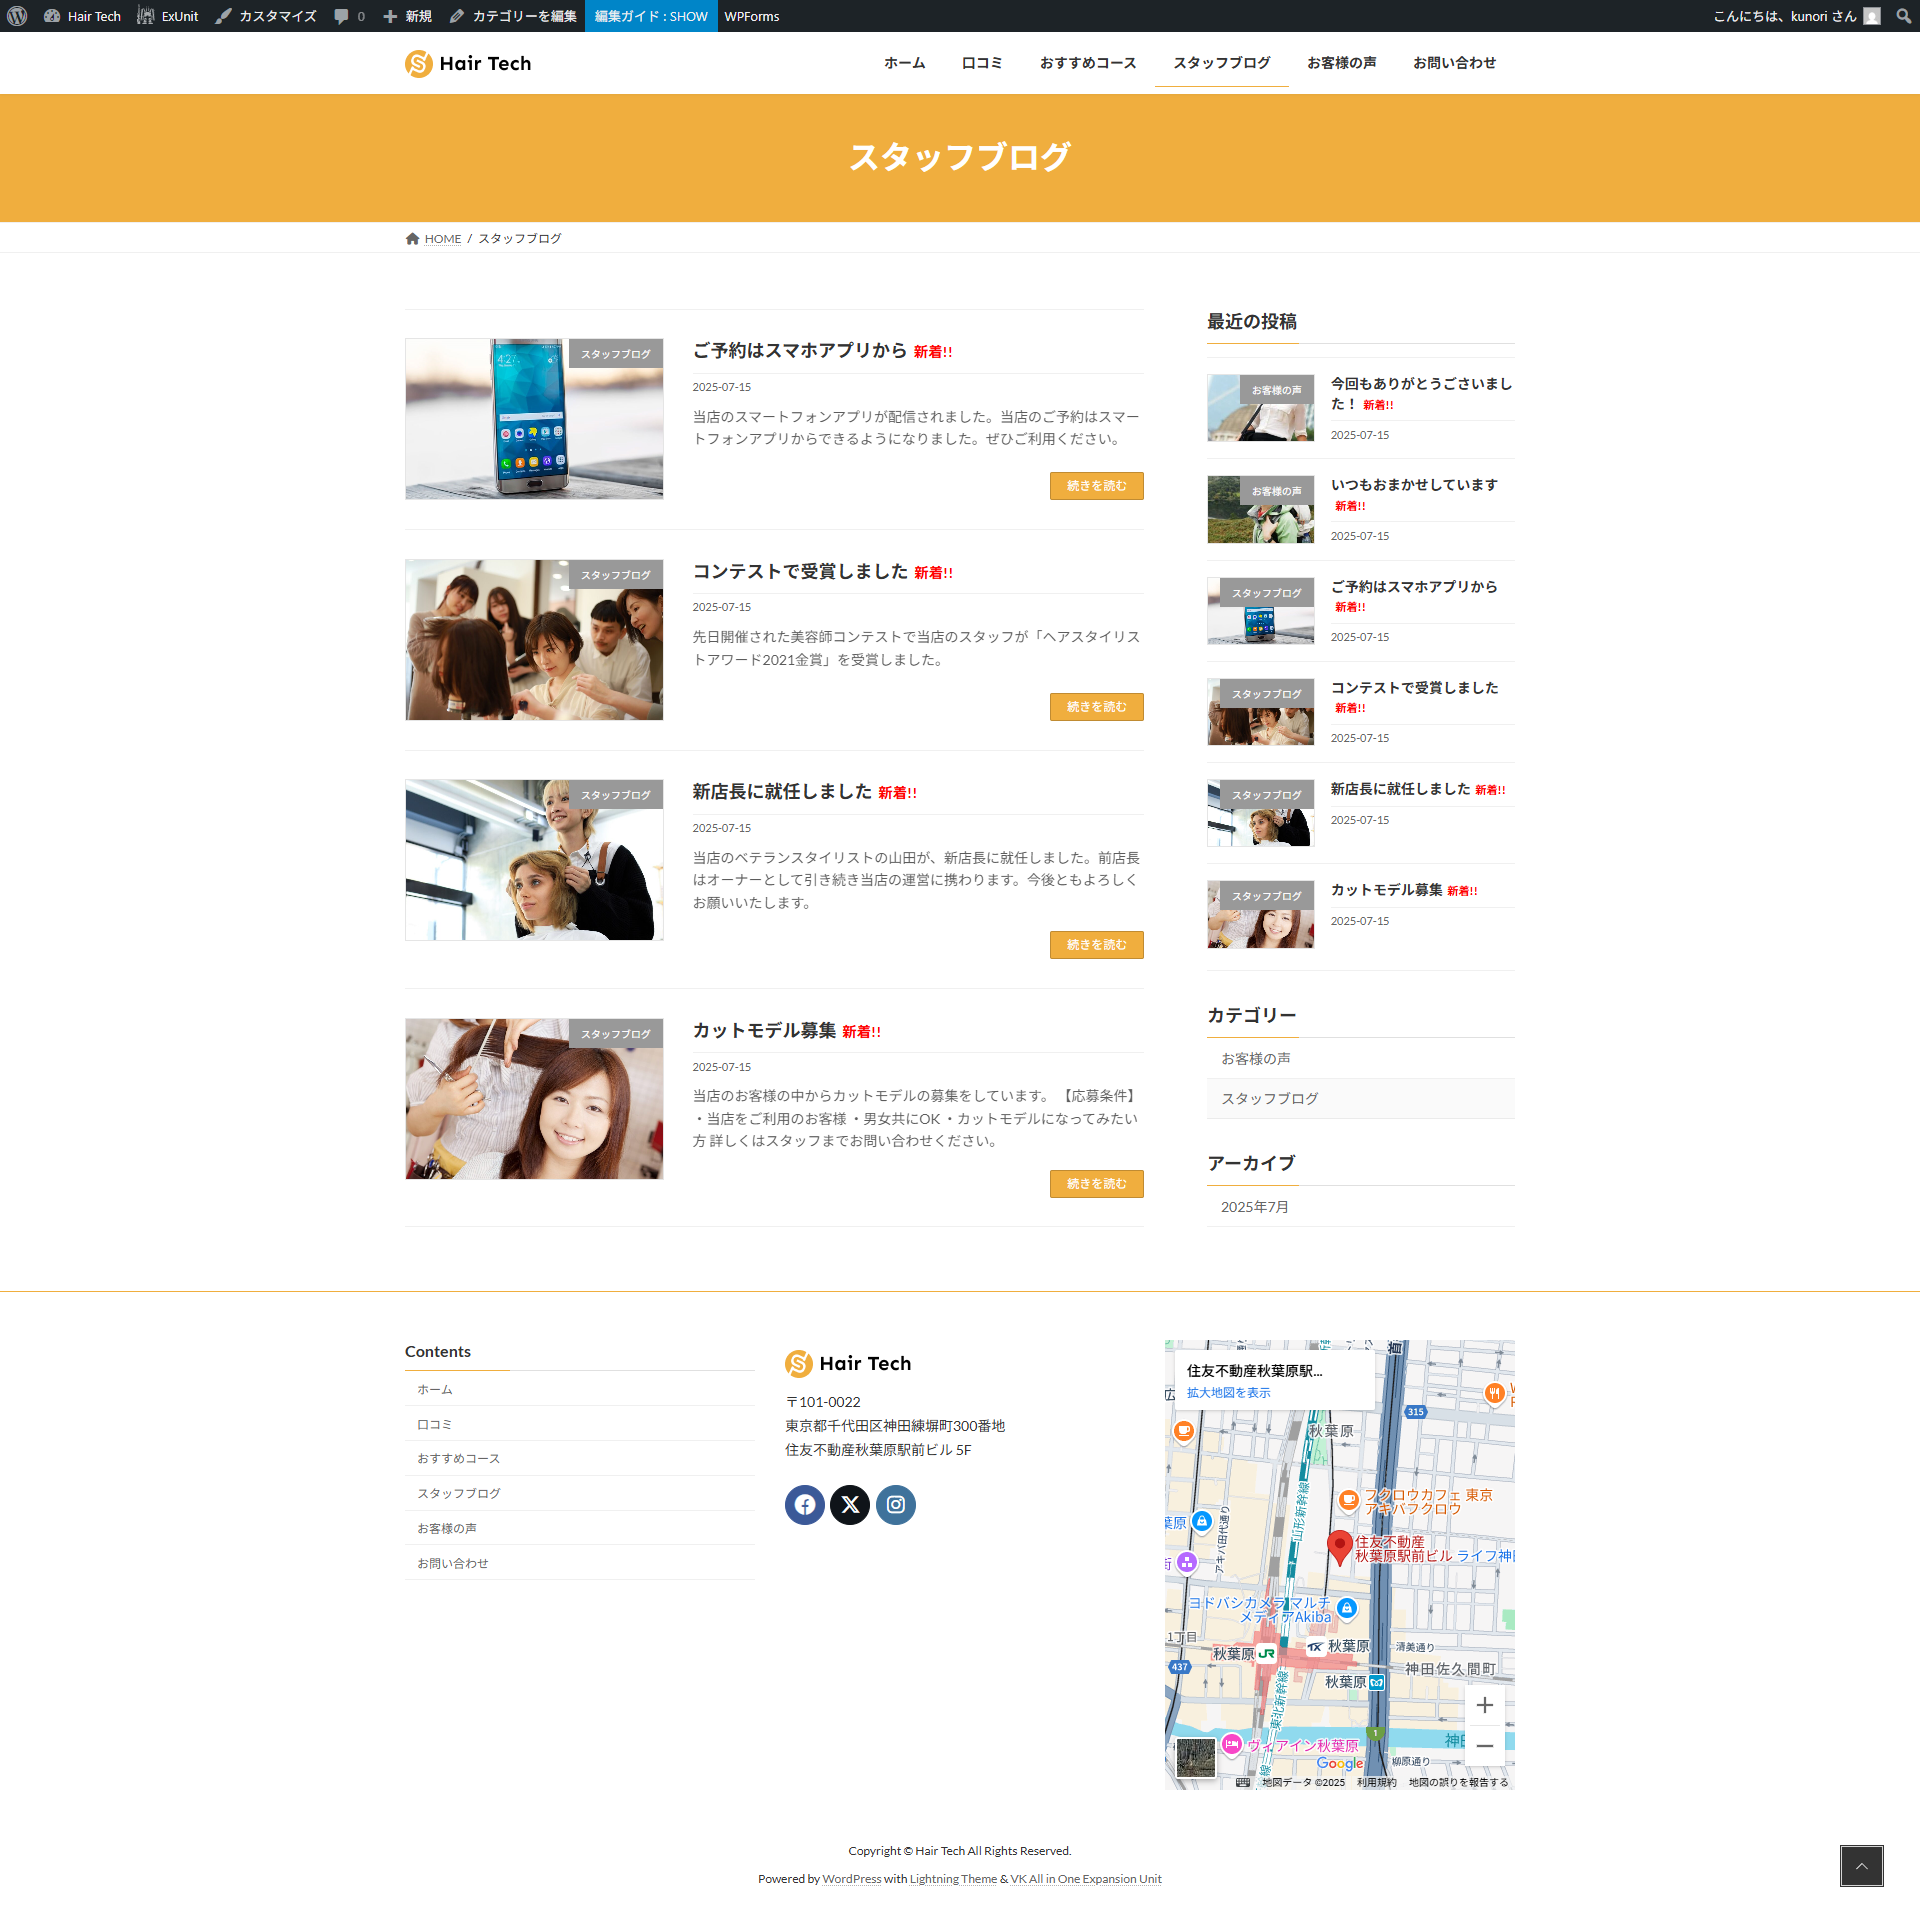The height and width of the screenshot is (1914, 1920).
Task: Zoom out on the Google map
Action: point(1484,1746)
